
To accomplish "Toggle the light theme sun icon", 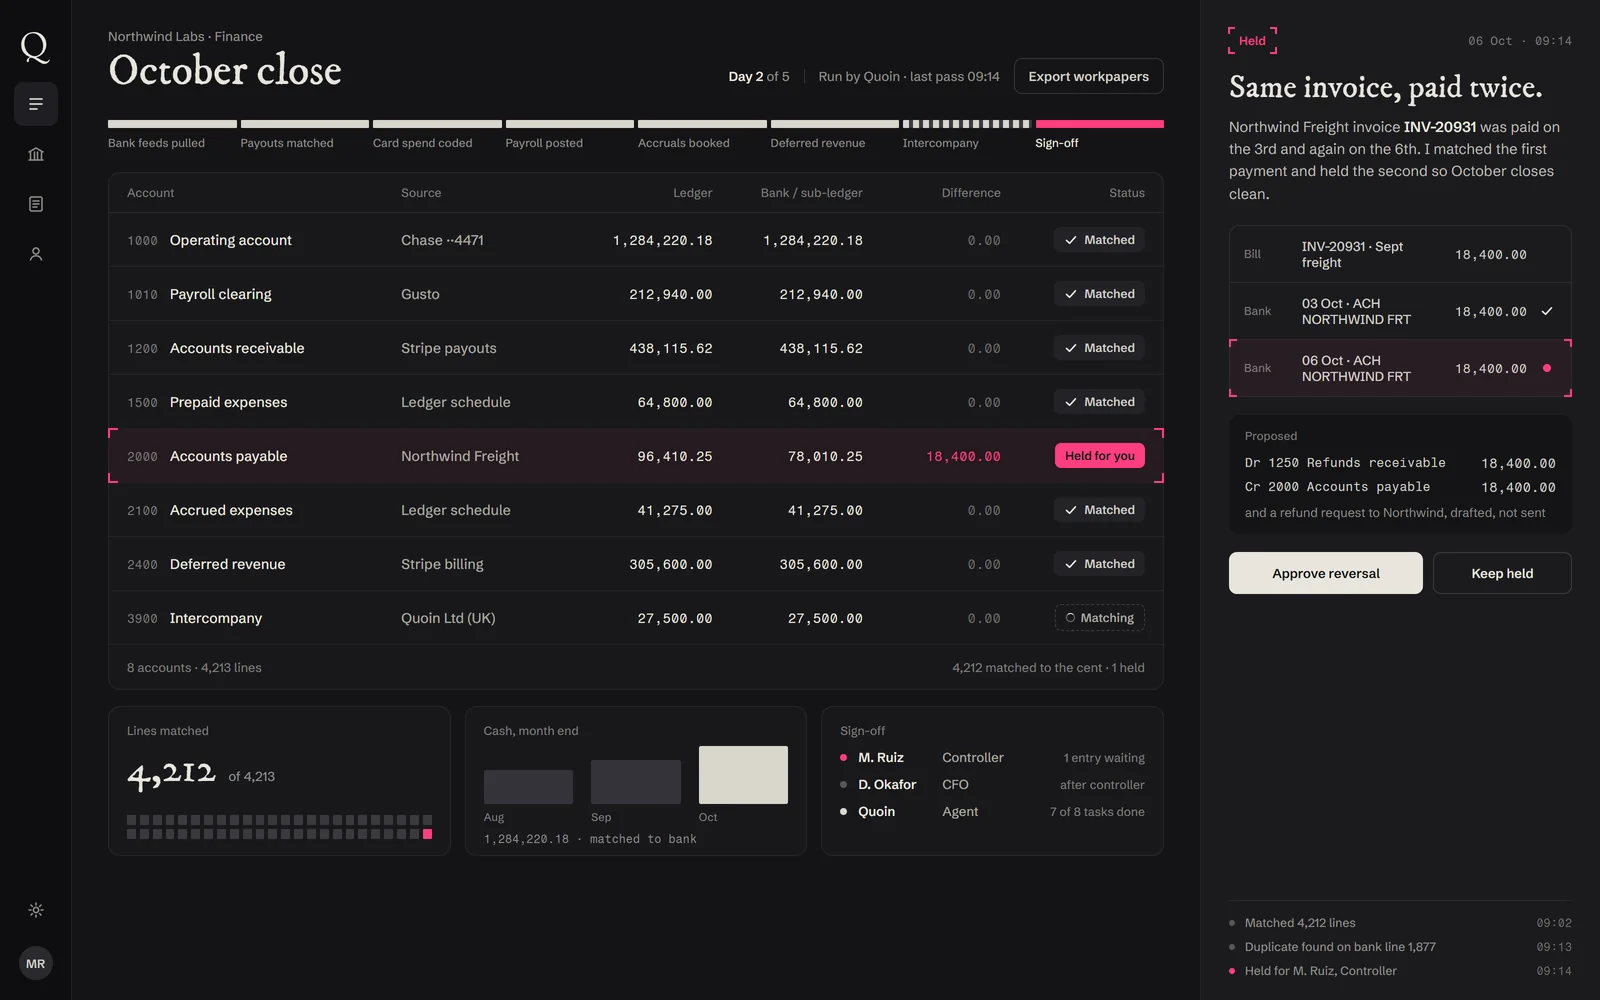I will pyautogui.click(x=36, y=910).
